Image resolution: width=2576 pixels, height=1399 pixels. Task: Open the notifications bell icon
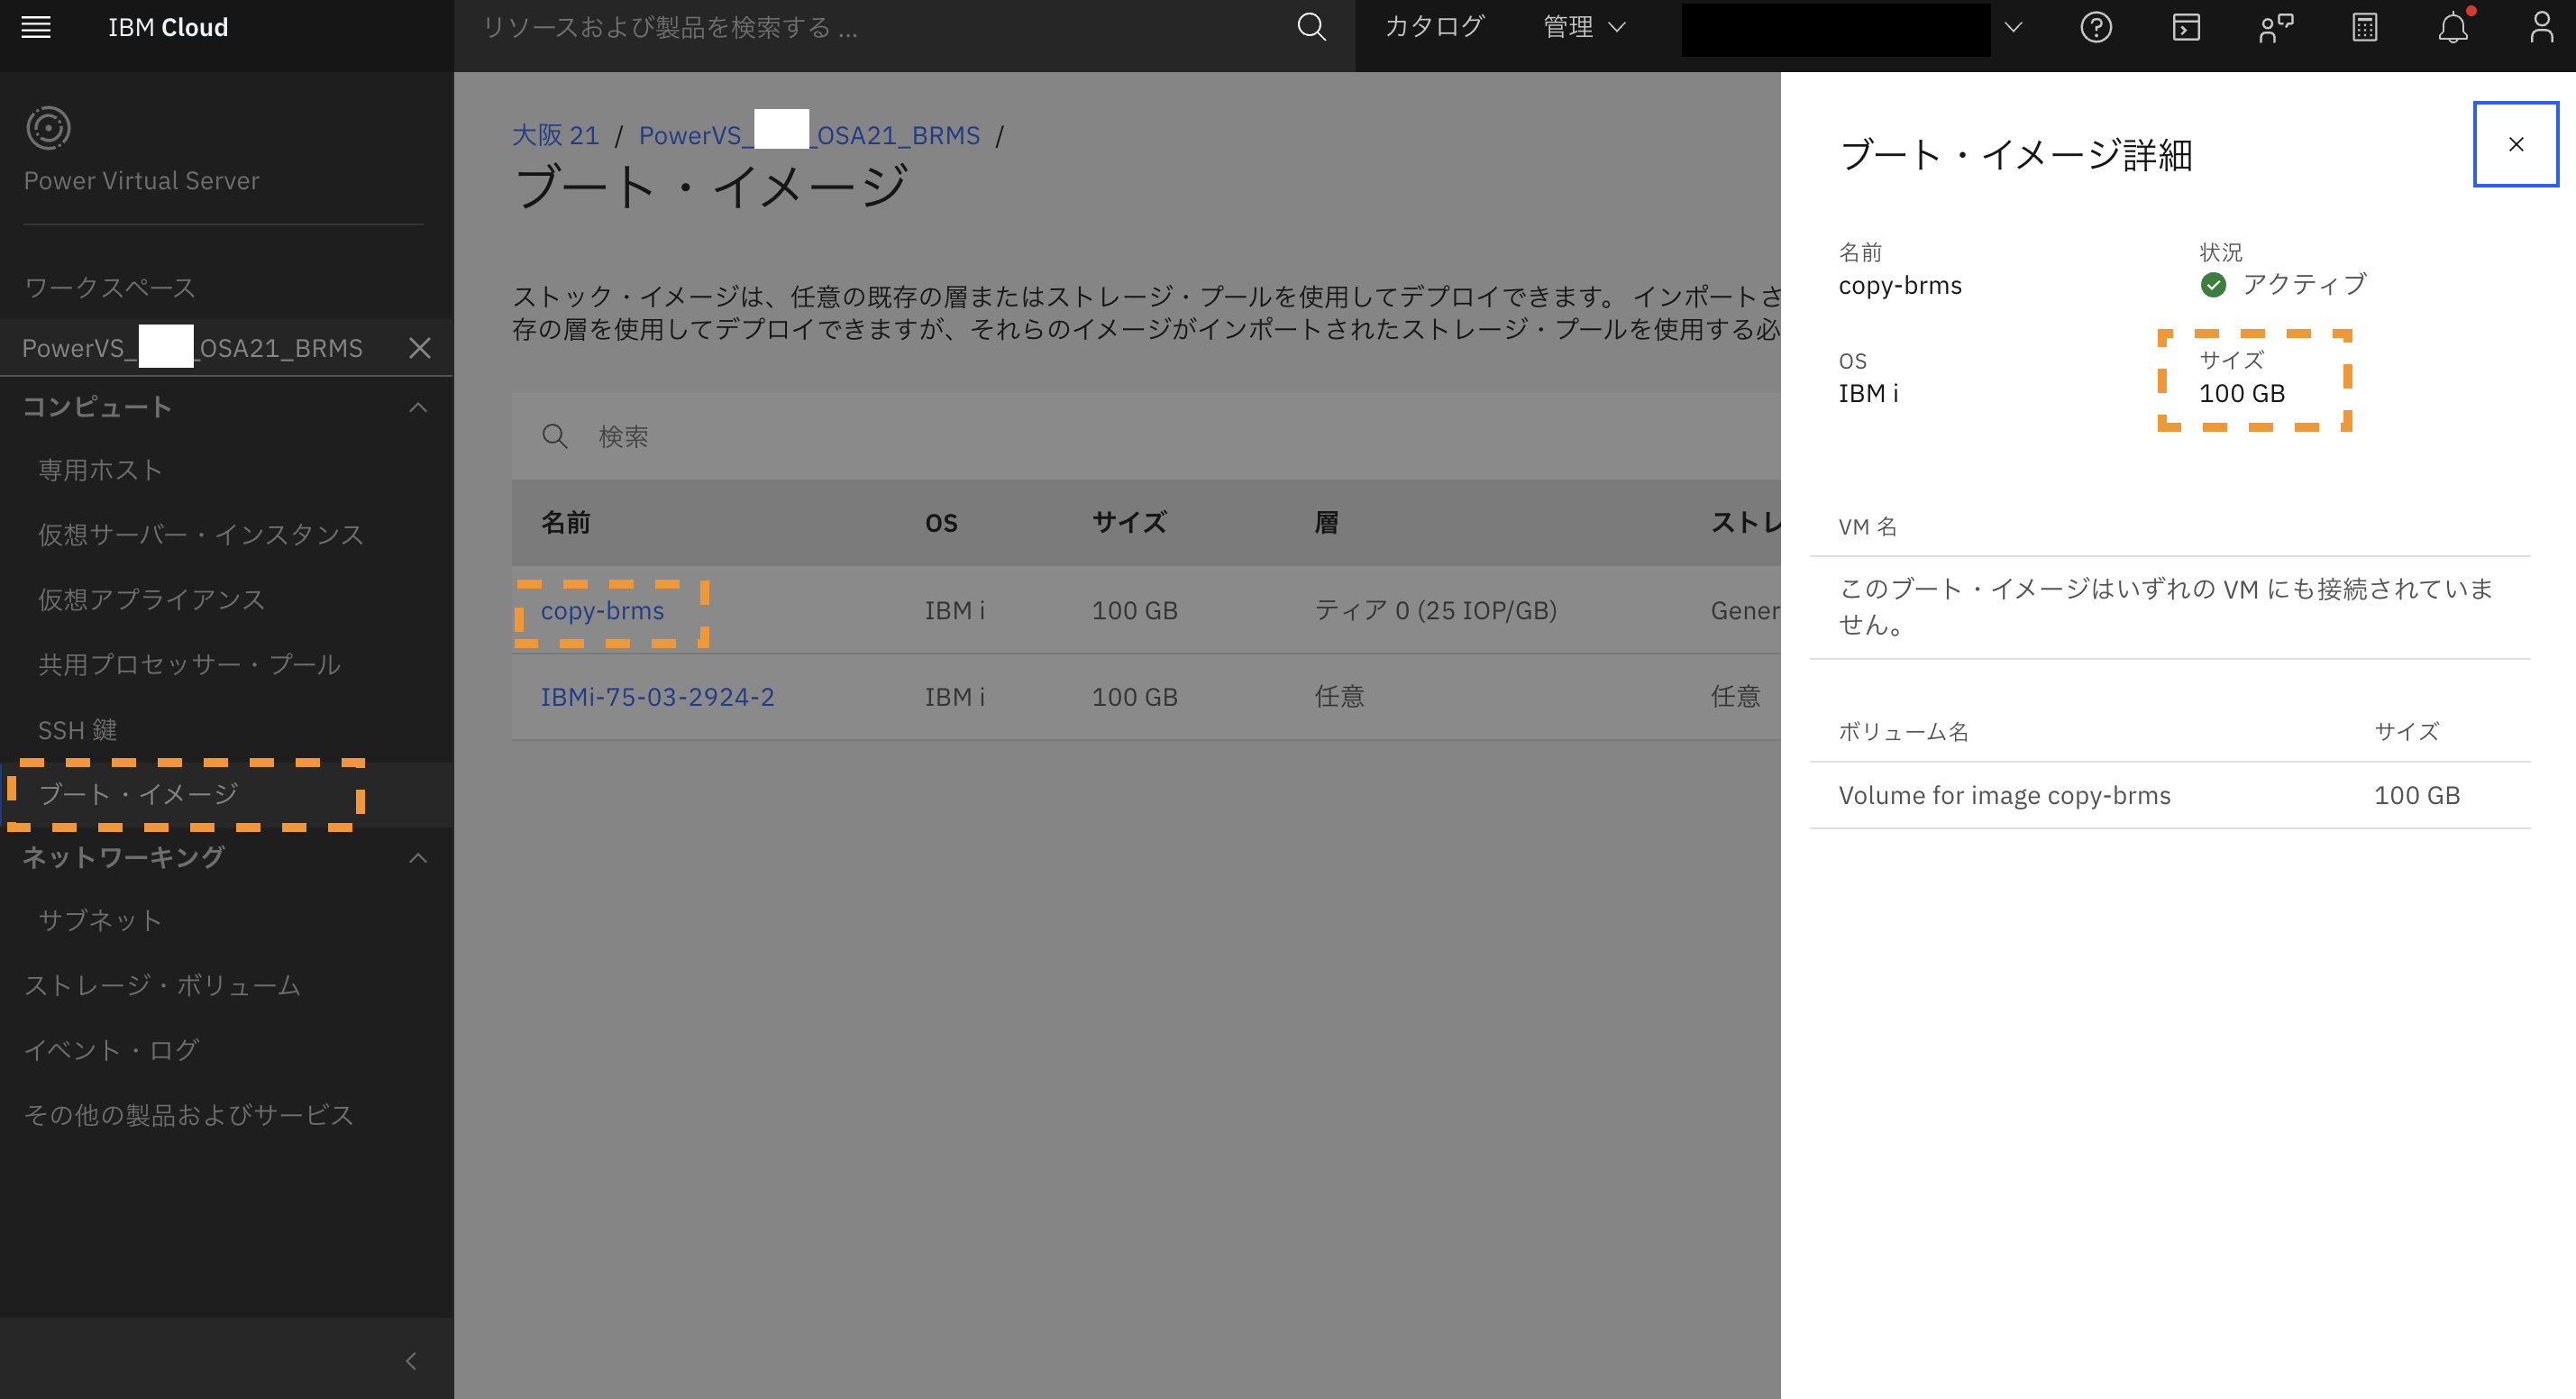coord(2452,27)
